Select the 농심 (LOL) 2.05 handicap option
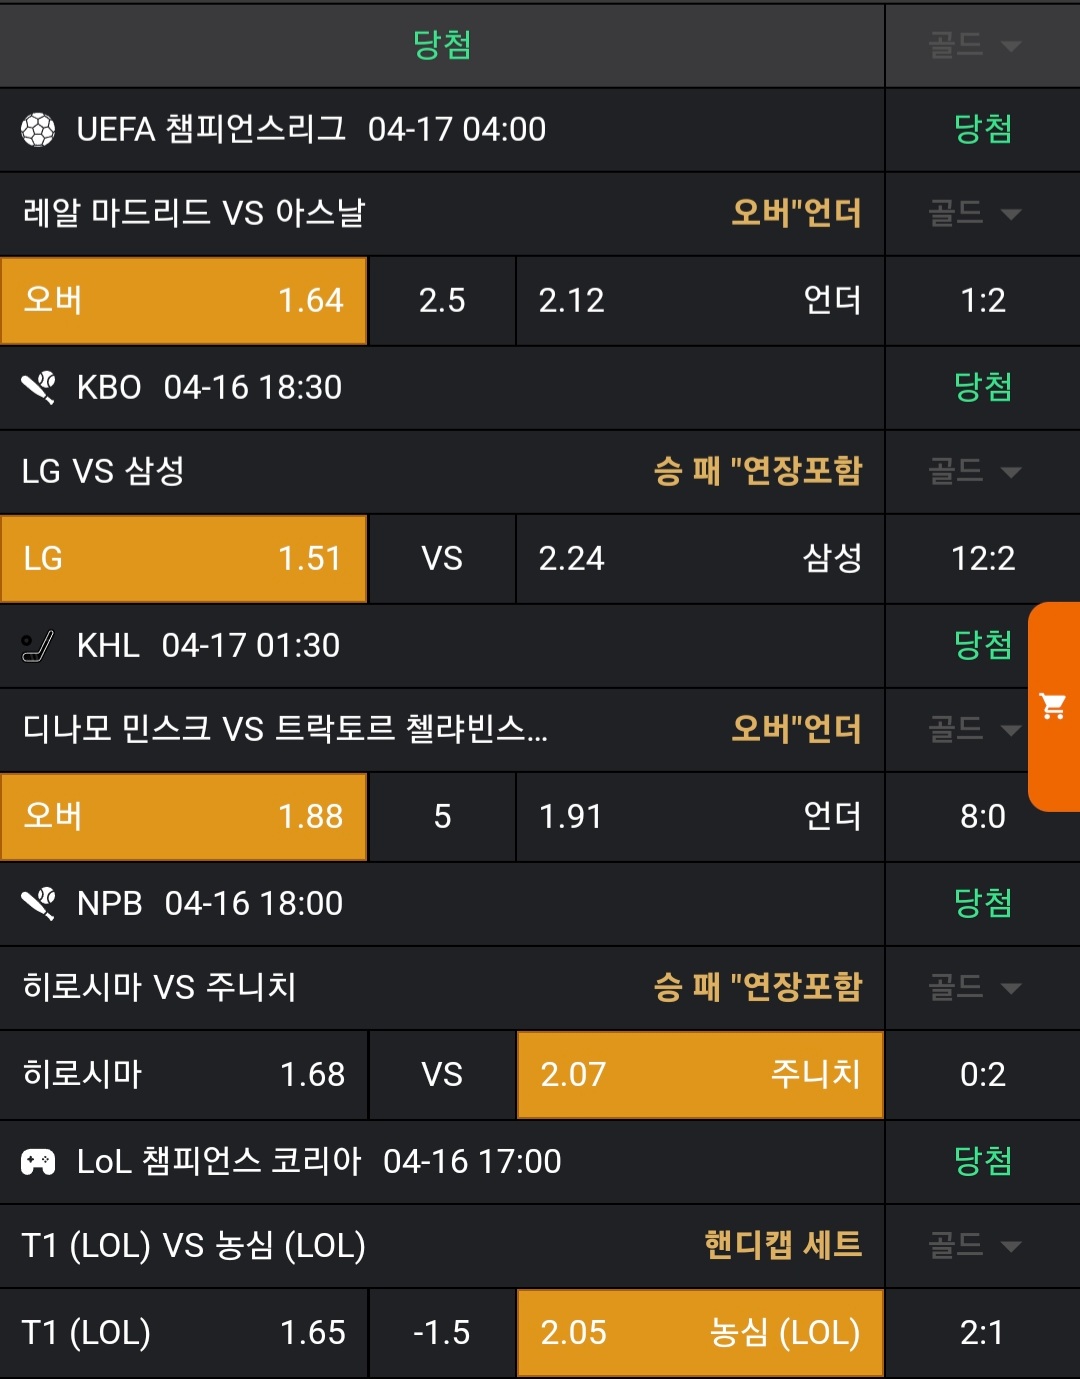The width and height of the screenshot is (1080, 1379). [700, 1333]
